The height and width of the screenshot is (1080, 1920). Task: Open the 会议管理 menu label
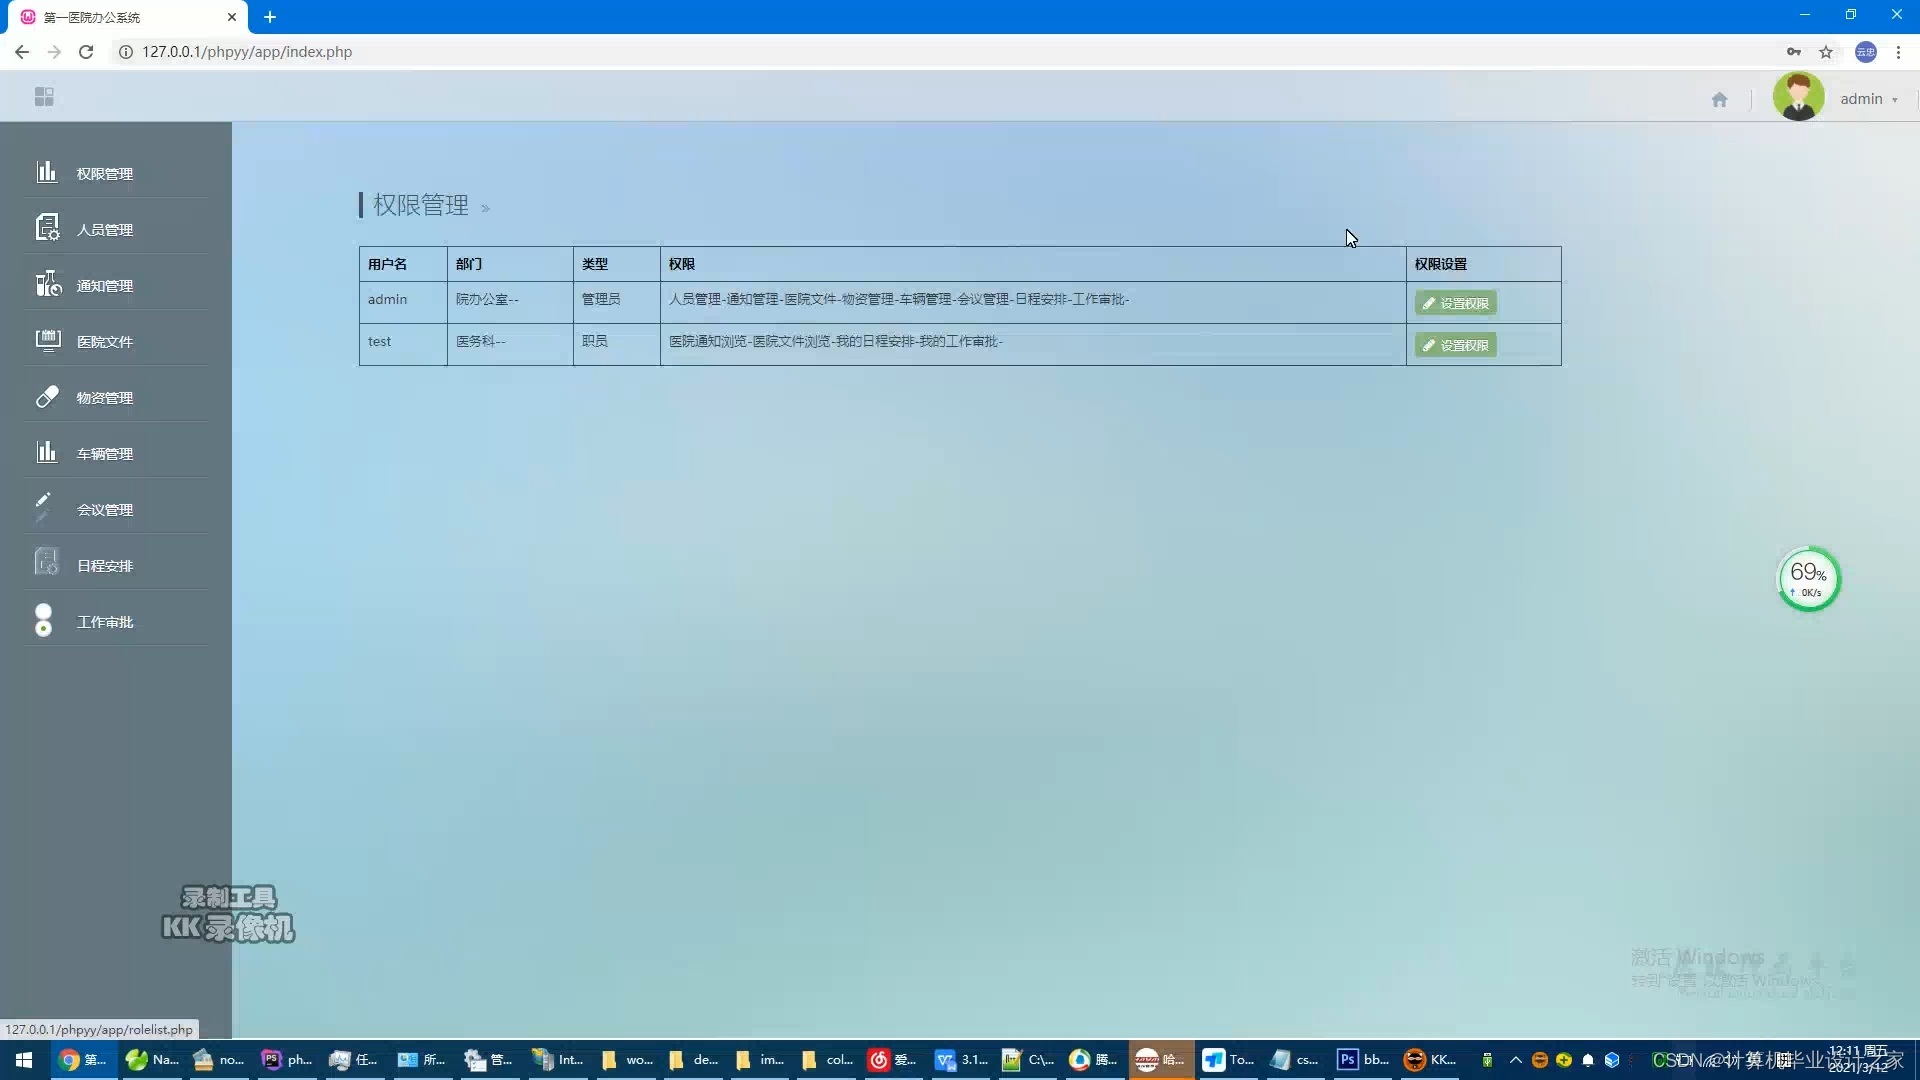pos(105,510)
